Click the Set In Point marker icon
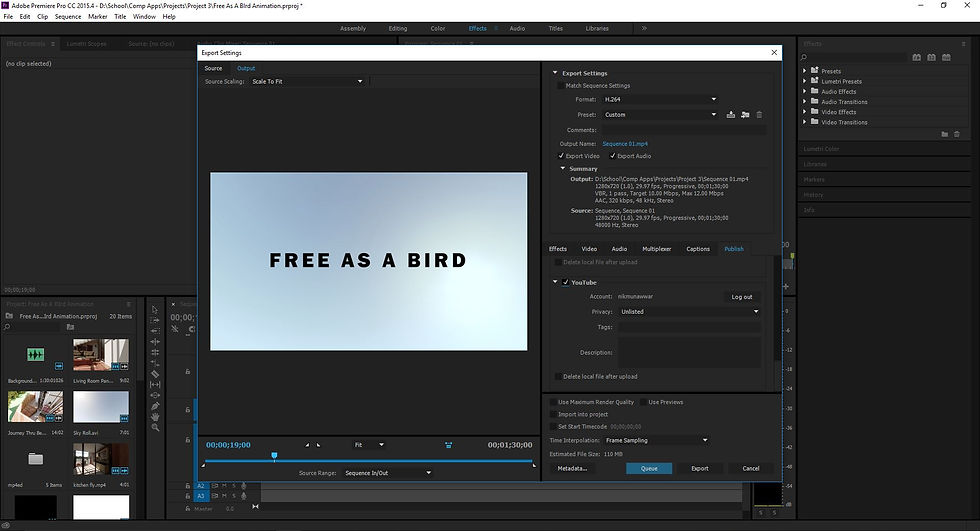 (x=307, y=445)
